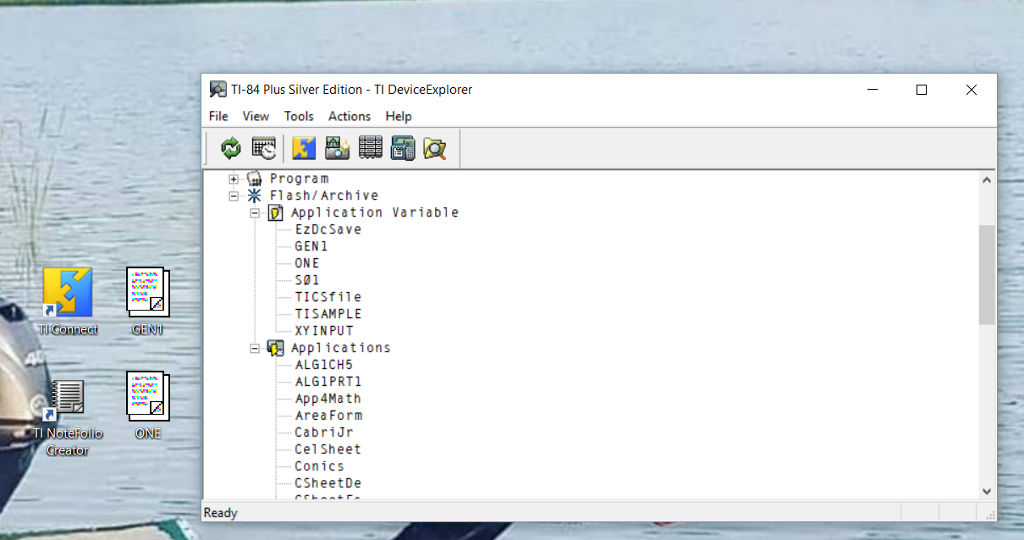Select the AreaForm application
Viewport: 1024px width, 540px height.
[x=328, y=416]
